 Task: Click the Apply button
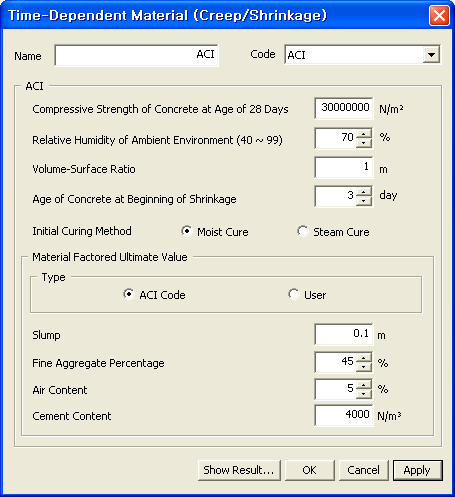click(x=418, y=470)
